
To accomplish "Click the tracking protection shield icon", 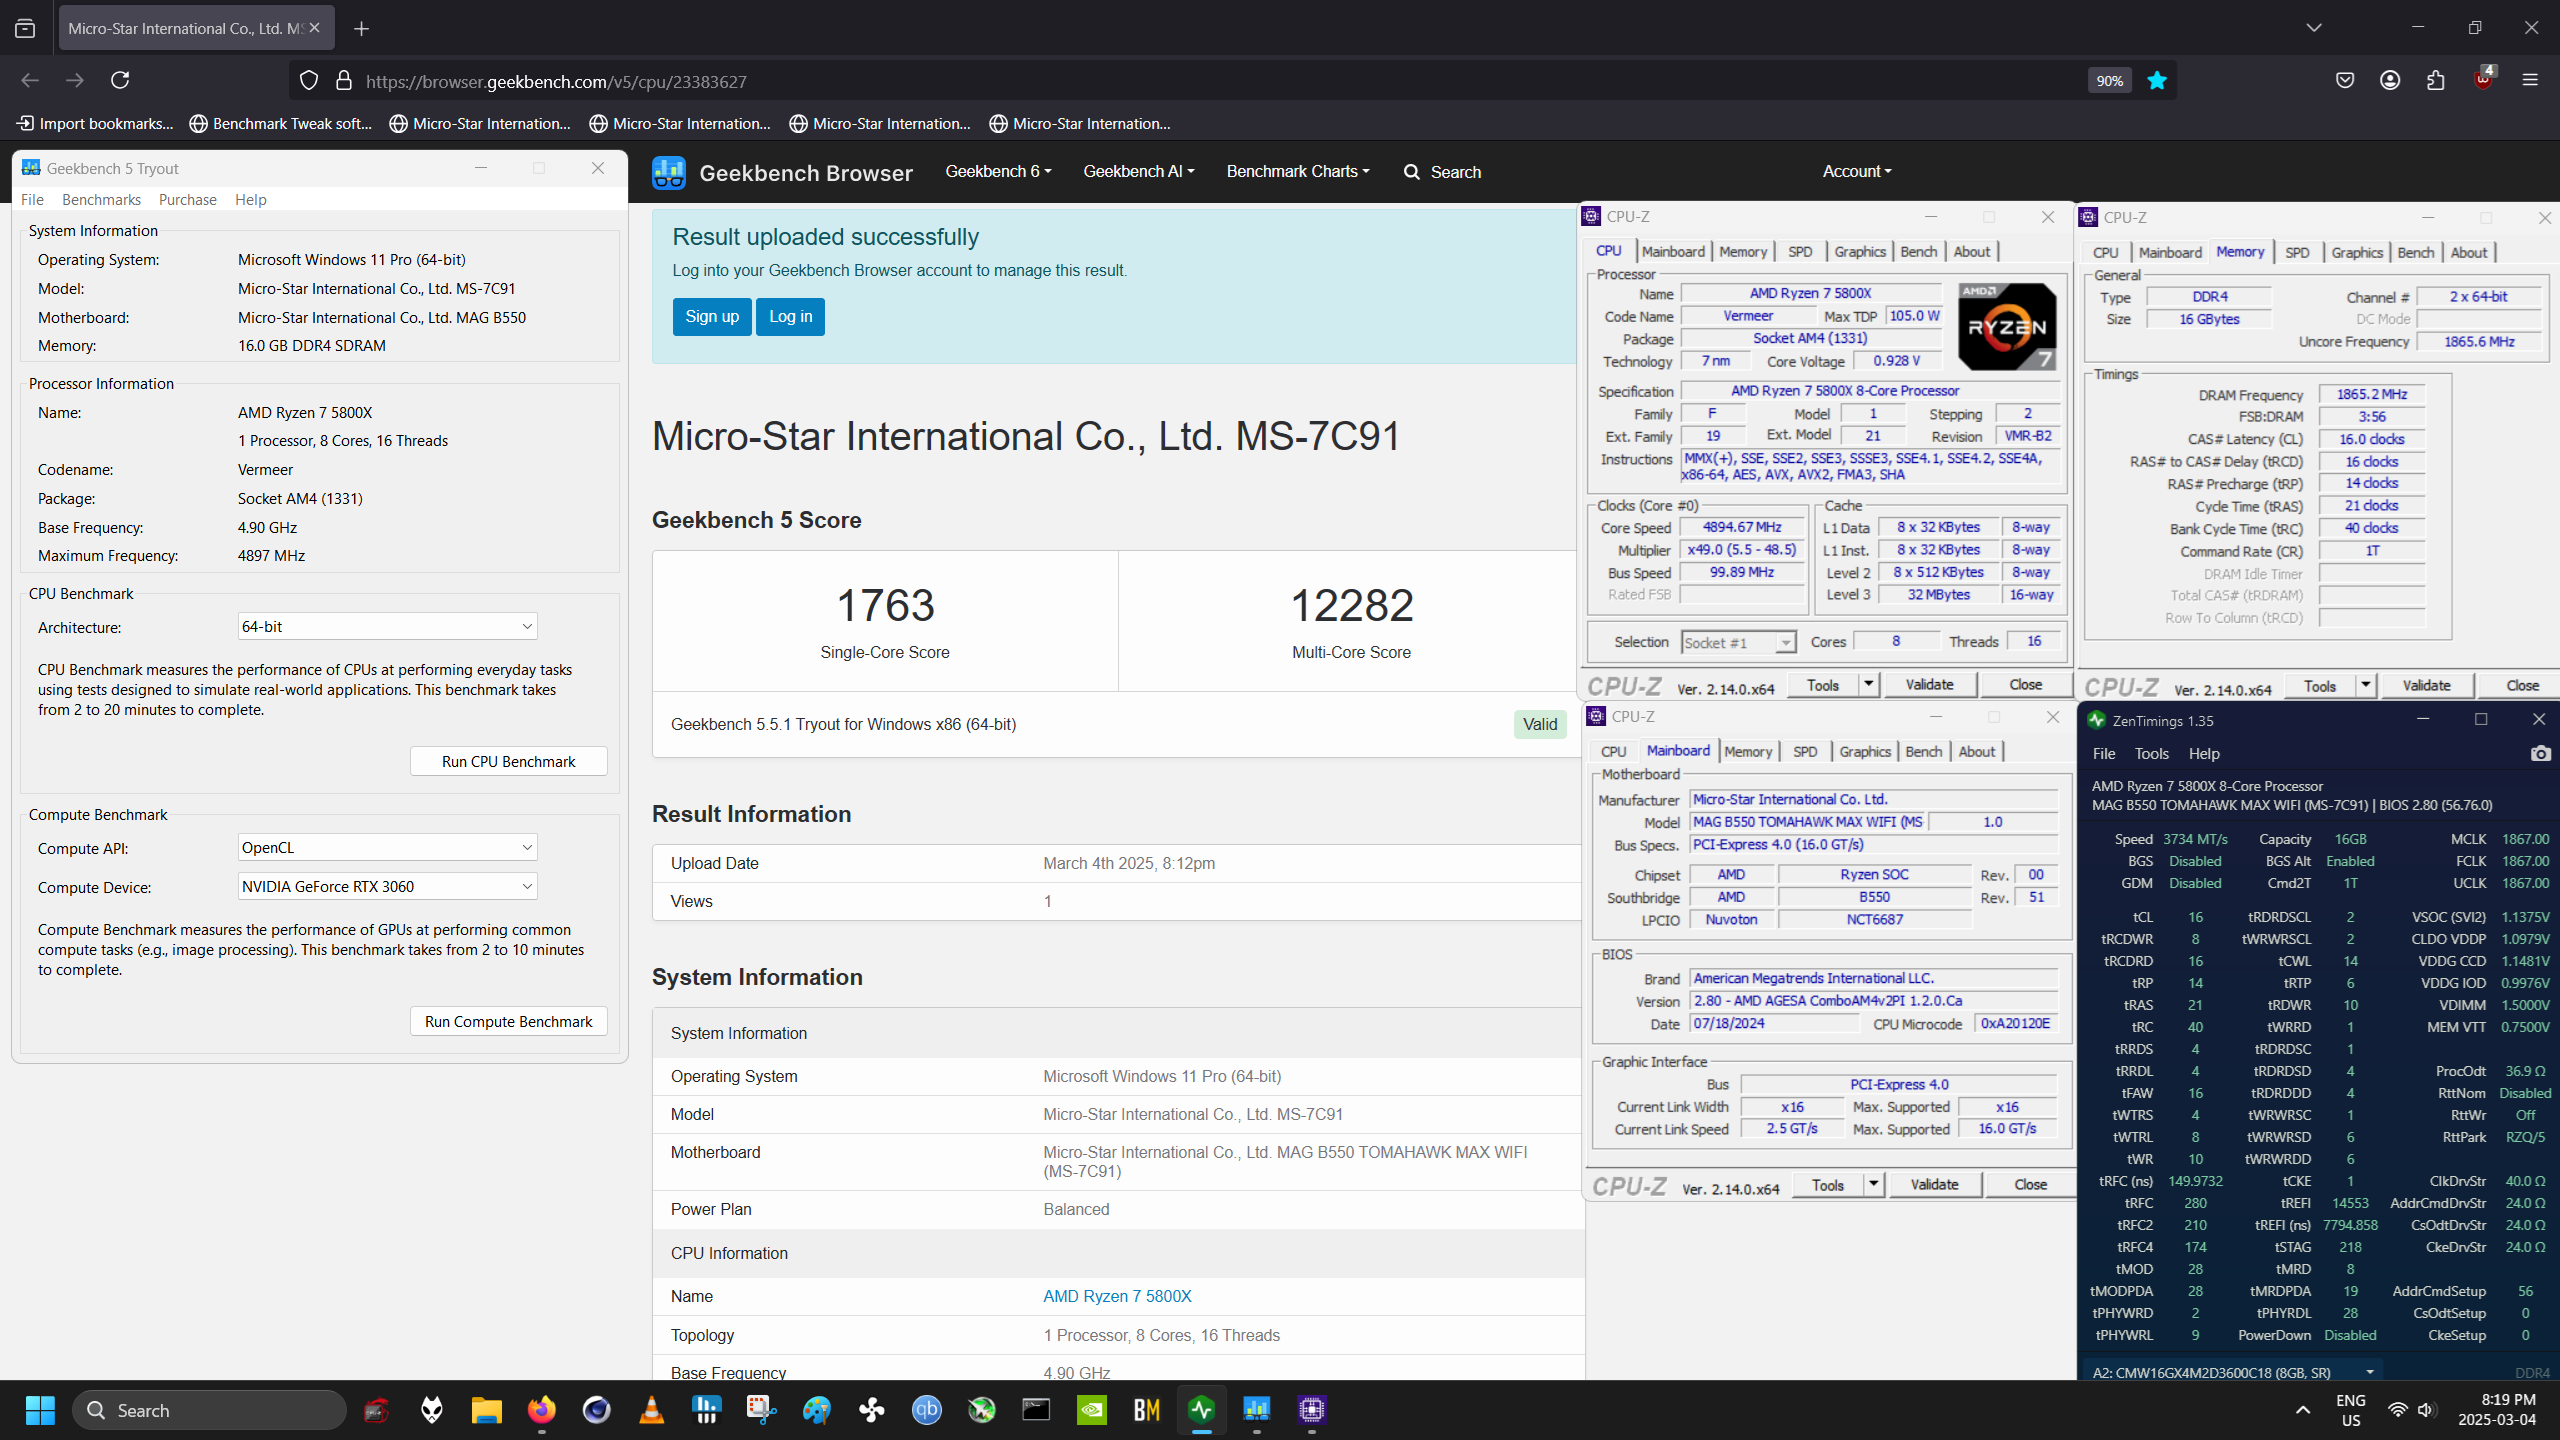I will pos(309,80).
